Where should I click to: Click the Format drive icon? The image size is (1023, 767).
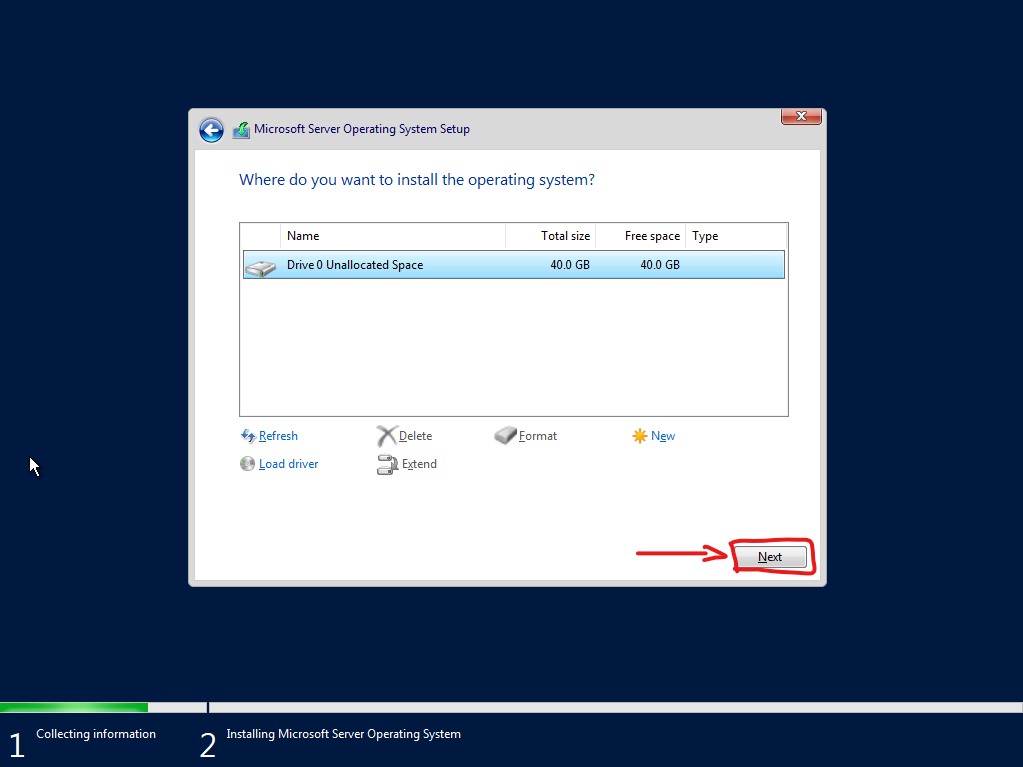pyautogui.click(x=505, y=436)
